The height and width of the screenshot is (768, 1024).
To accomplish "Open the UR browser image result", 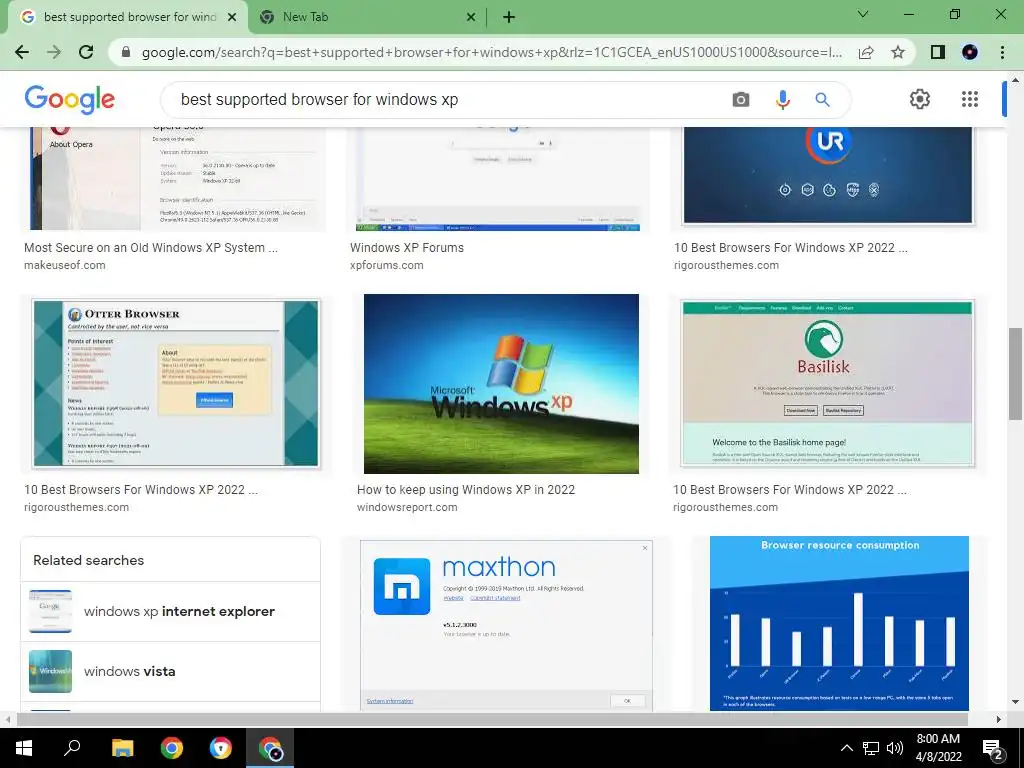I will coord(827,176).
